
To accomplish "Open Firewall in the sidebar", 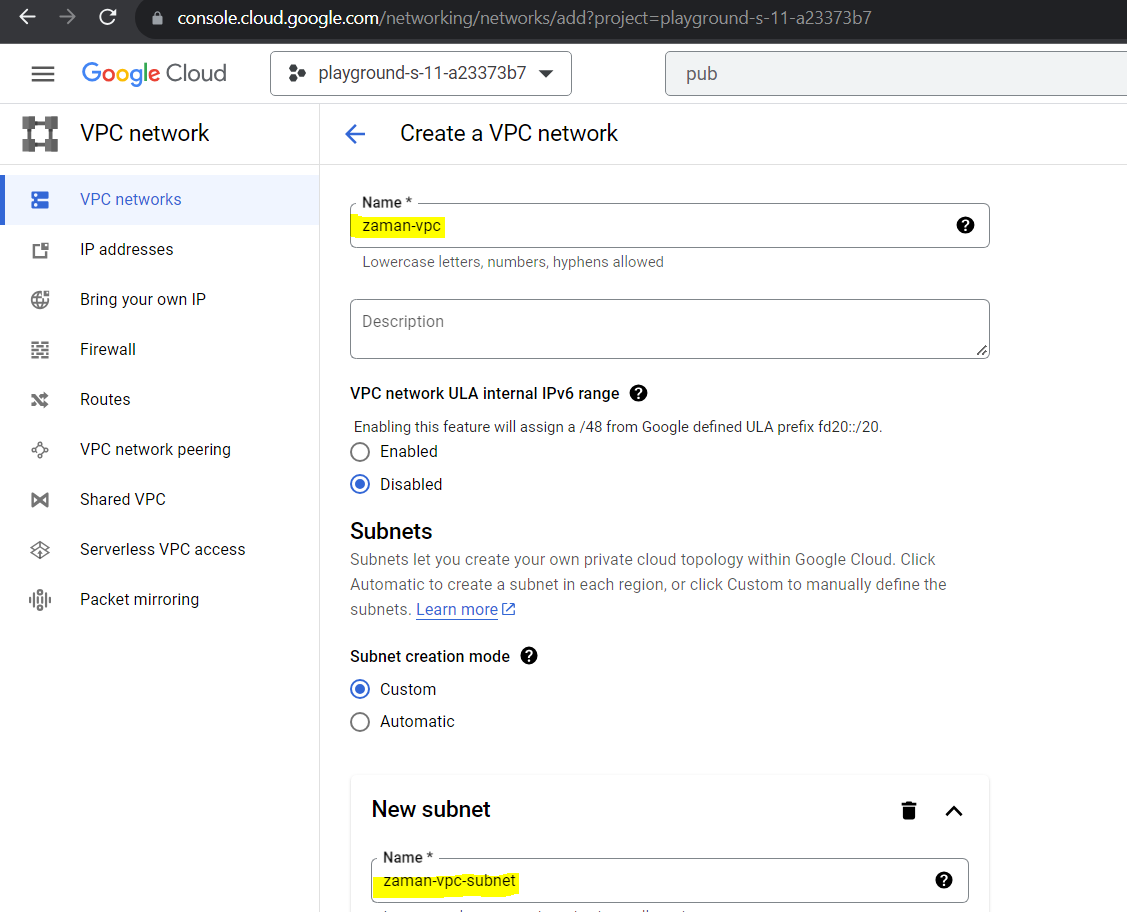I will [108, 349].
